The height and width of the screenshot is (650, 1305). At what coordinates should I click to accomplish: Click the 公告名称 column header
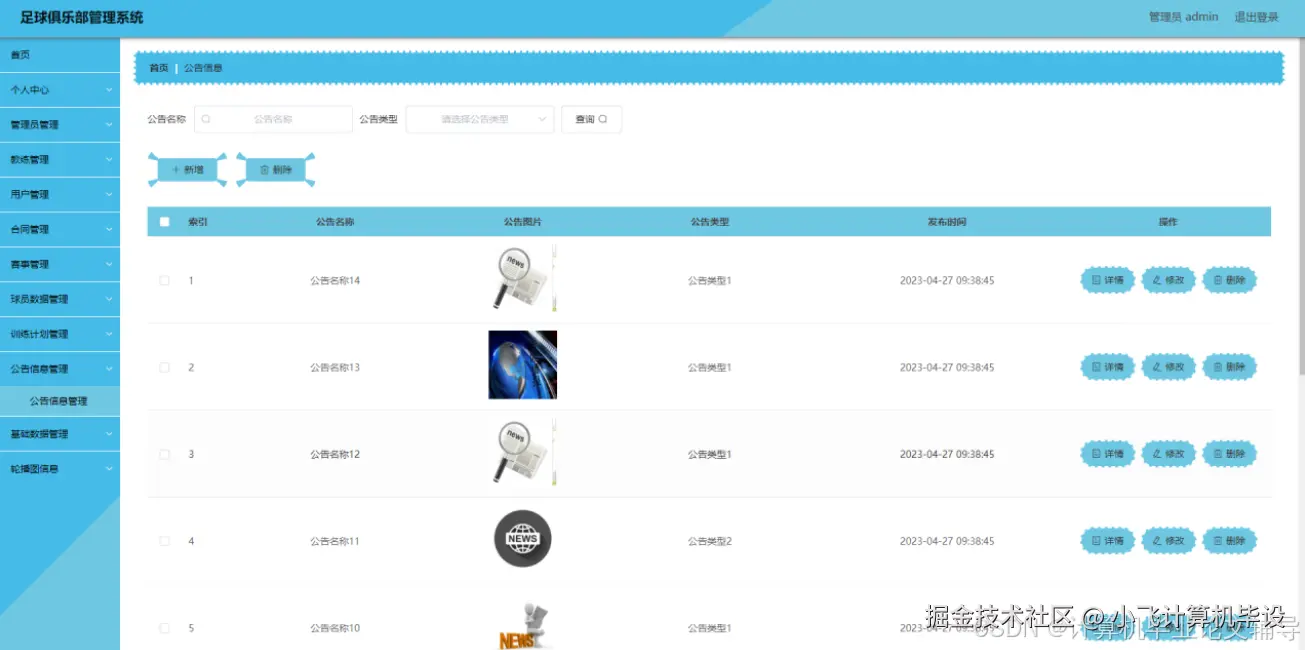point(335,222)
